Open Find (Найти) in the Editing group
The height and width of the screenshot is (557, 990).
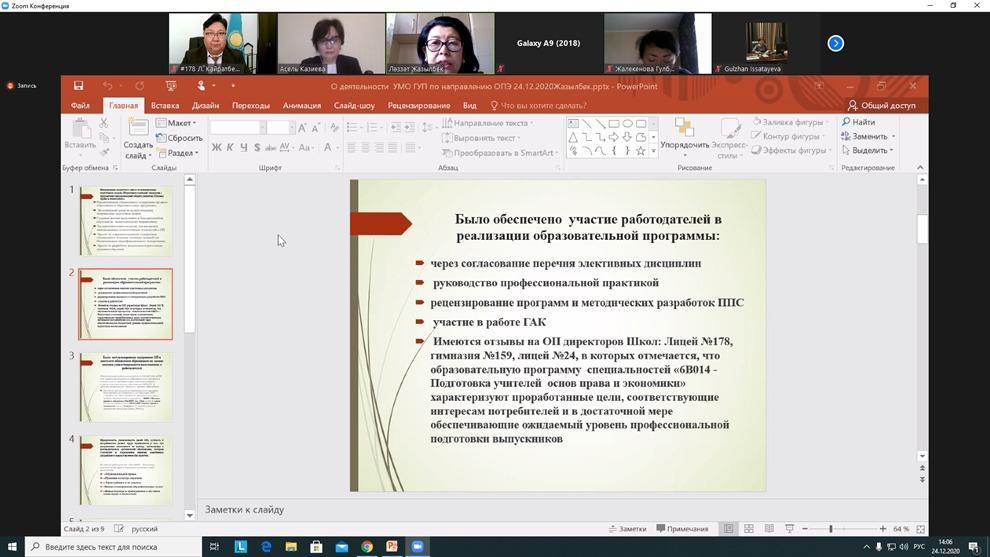coord(858,122)
